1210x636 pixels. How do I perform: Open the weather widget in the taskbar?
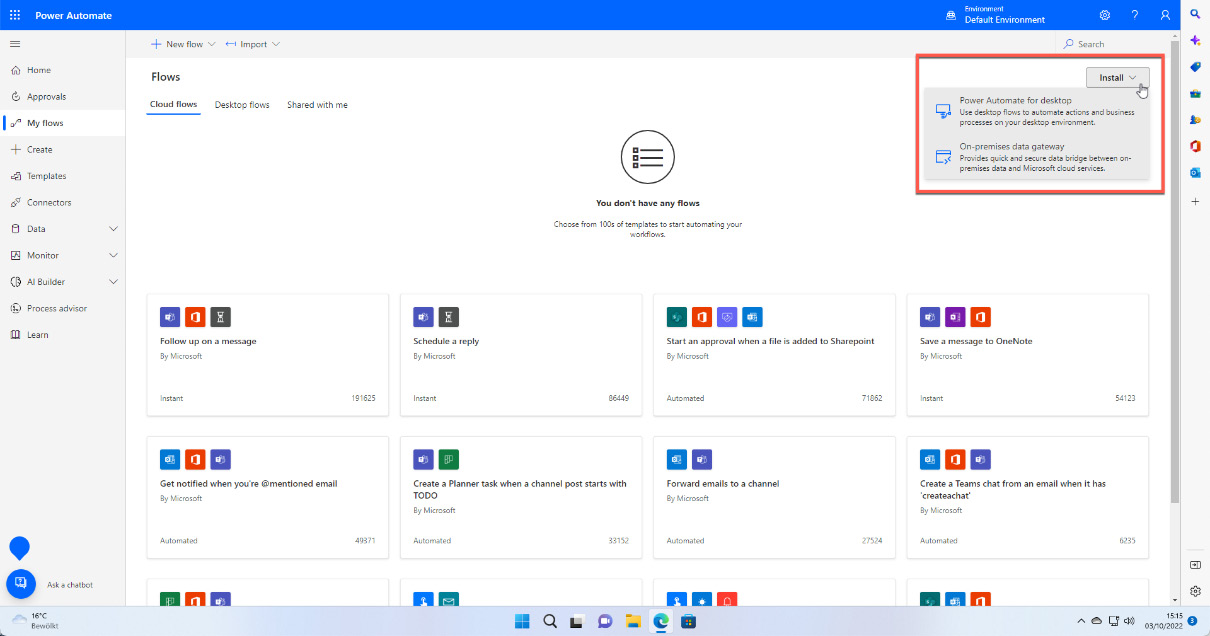[37, 621]
